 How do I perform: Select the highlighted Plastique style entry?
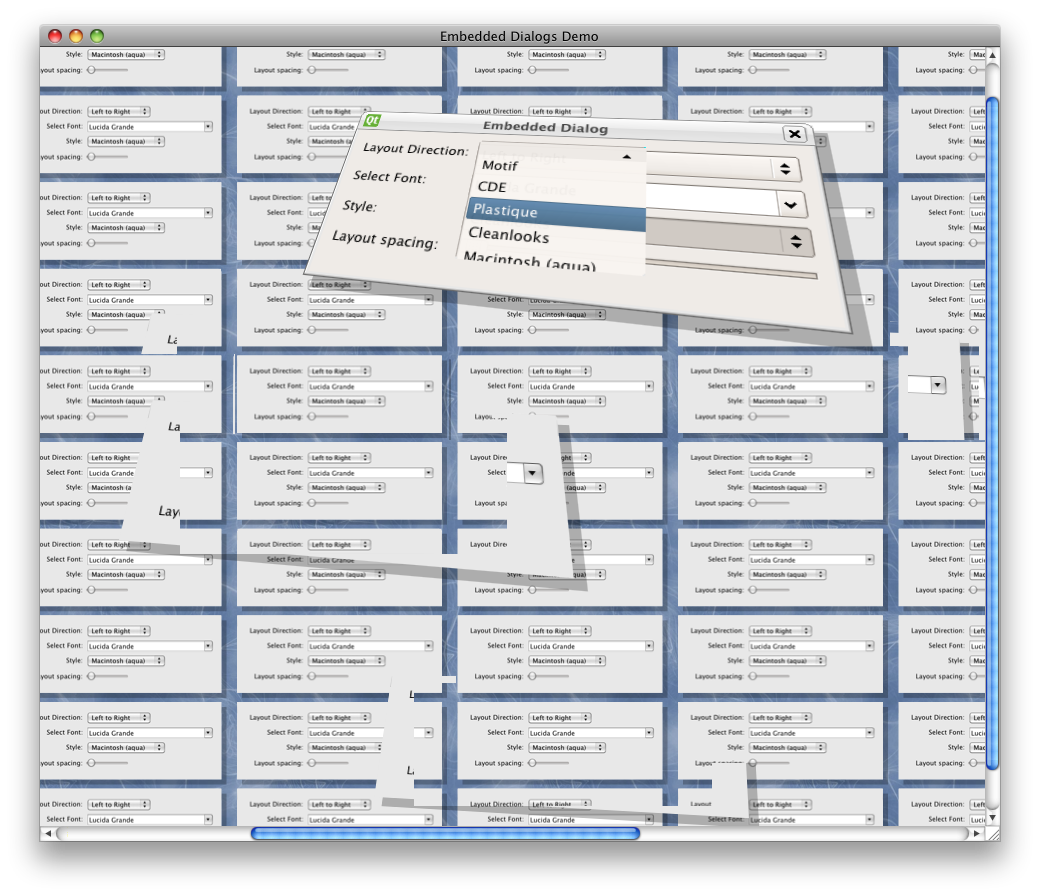[x=556, y=214]
